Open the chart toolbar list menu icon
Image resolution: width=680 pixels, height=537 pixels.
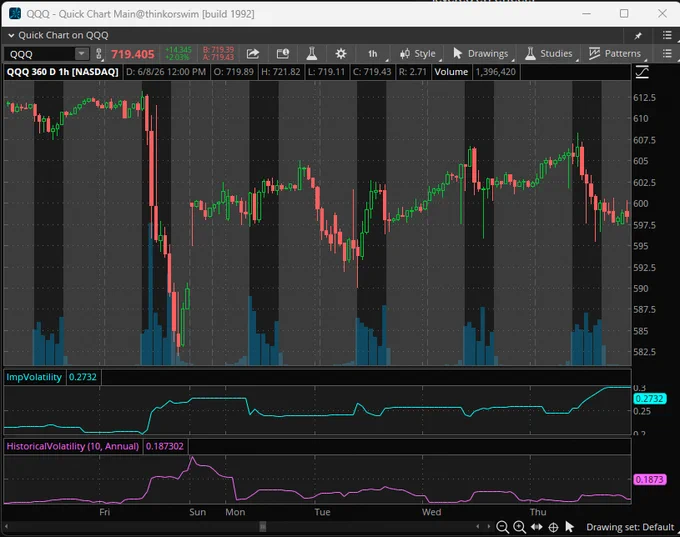point(667,53)
